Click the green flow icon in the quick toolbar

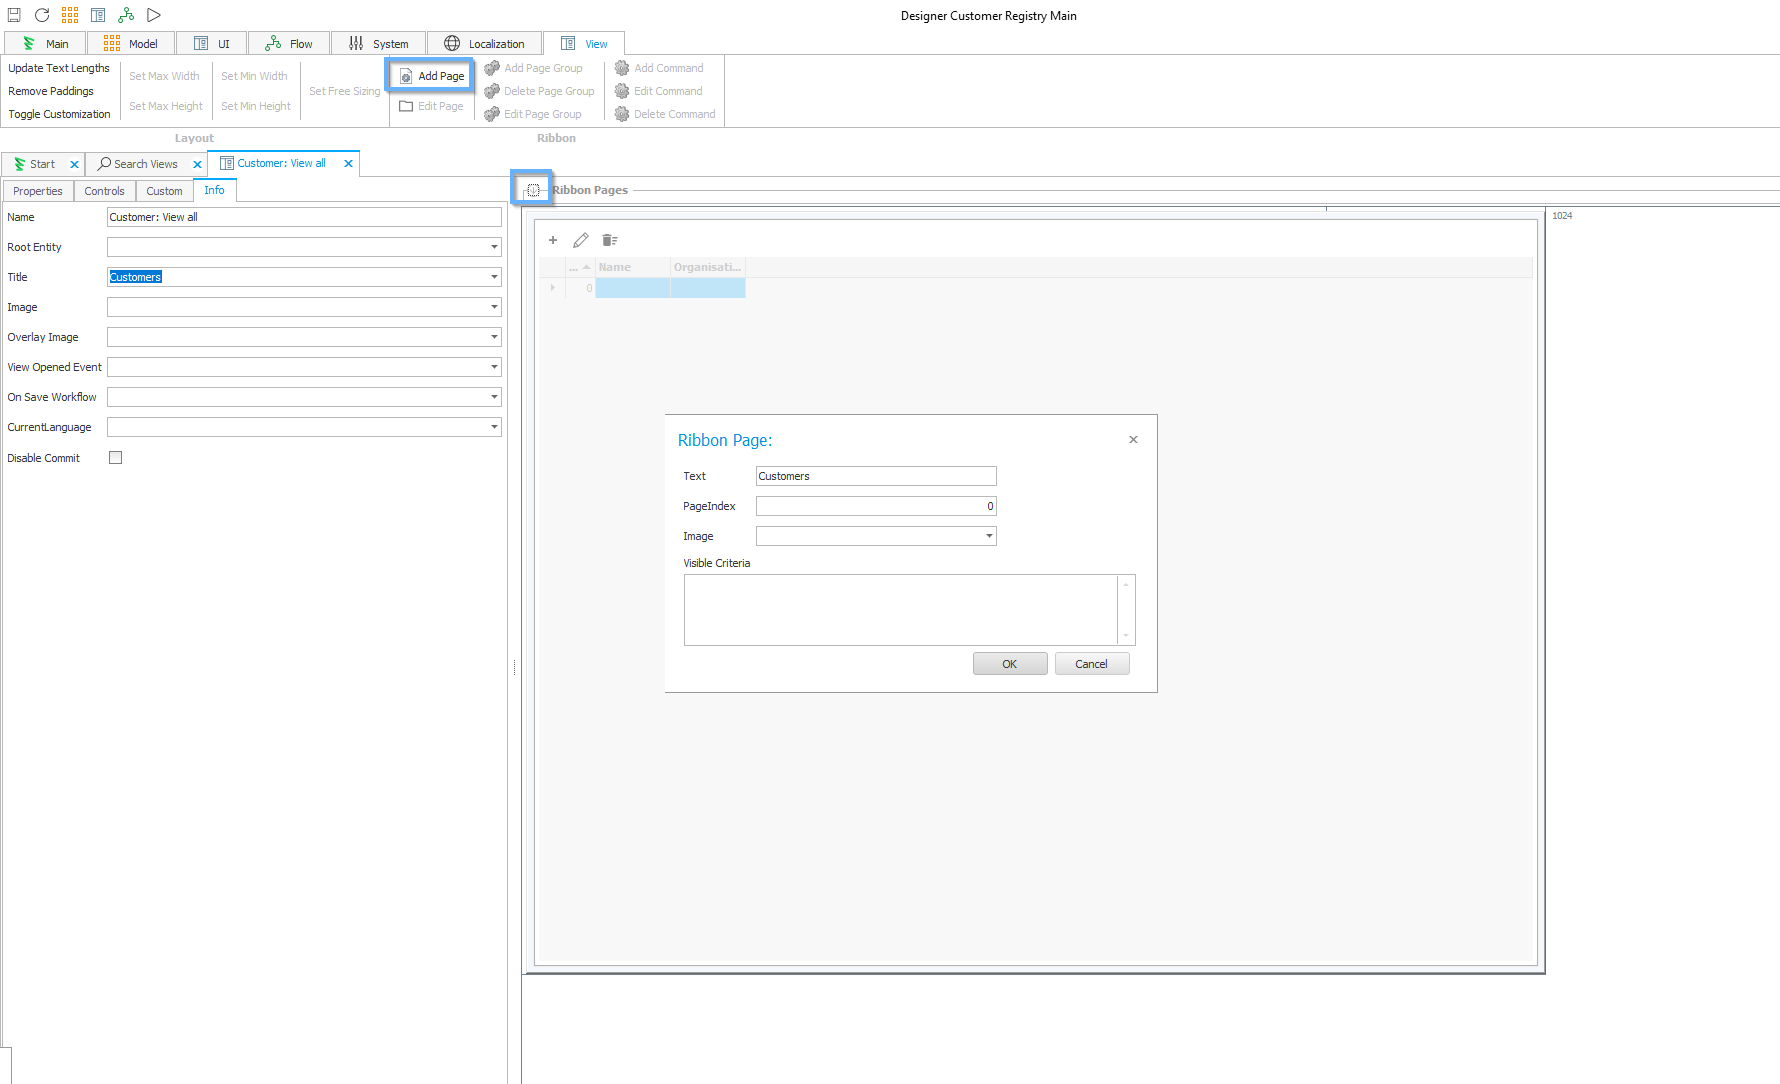126,15
